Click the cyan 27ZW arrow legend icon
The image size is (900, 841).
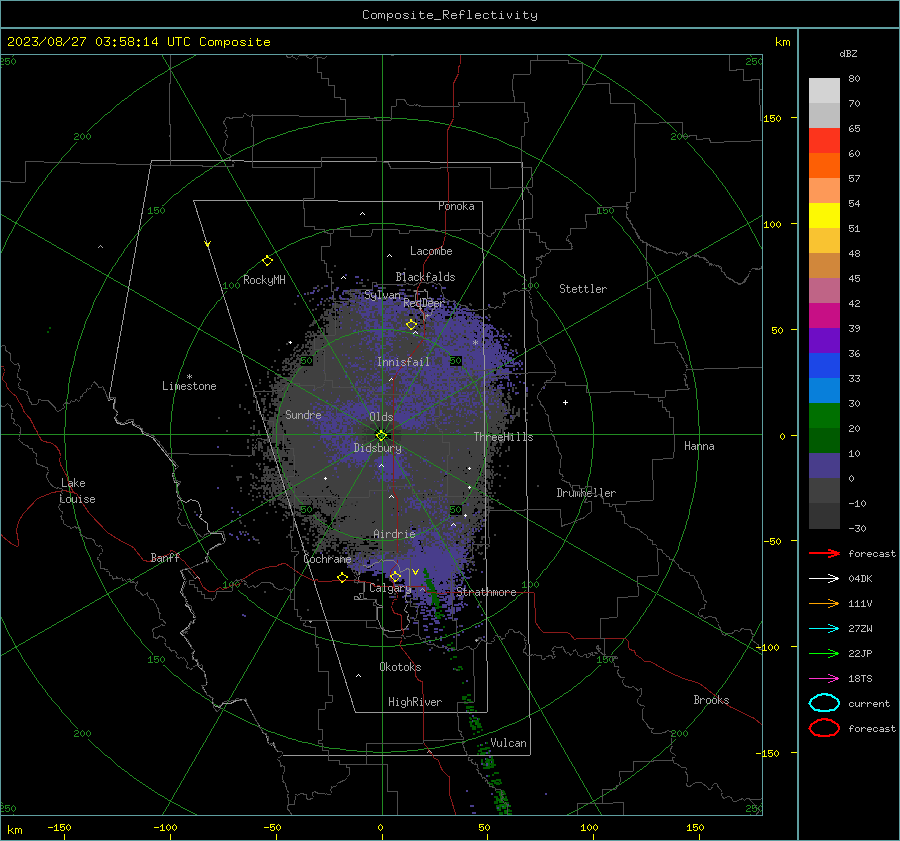(x=824, y=629)
